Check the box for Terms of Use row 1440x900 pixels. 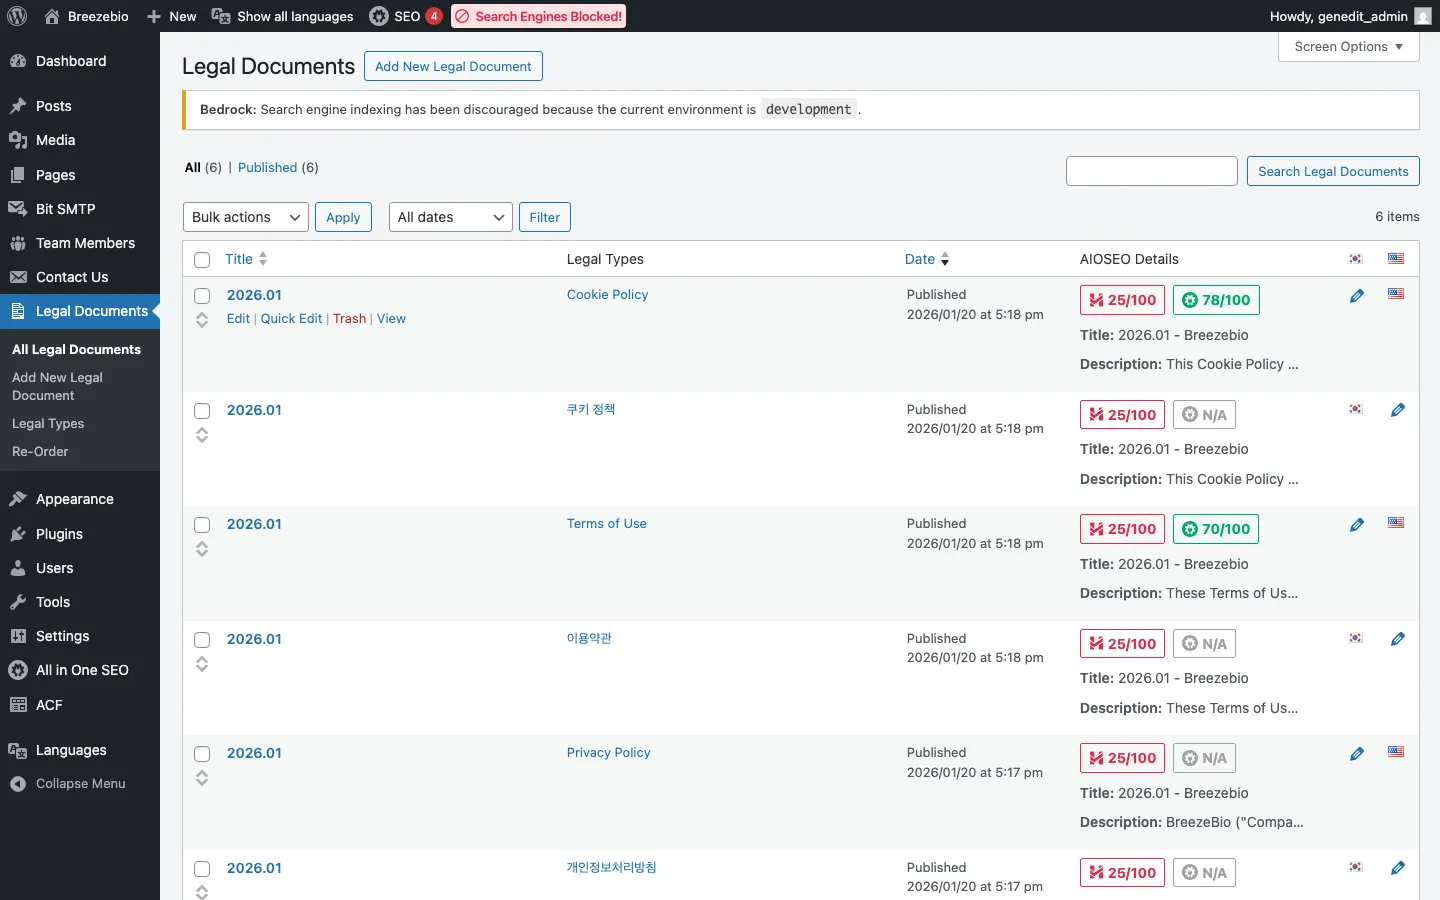point(202,525)
